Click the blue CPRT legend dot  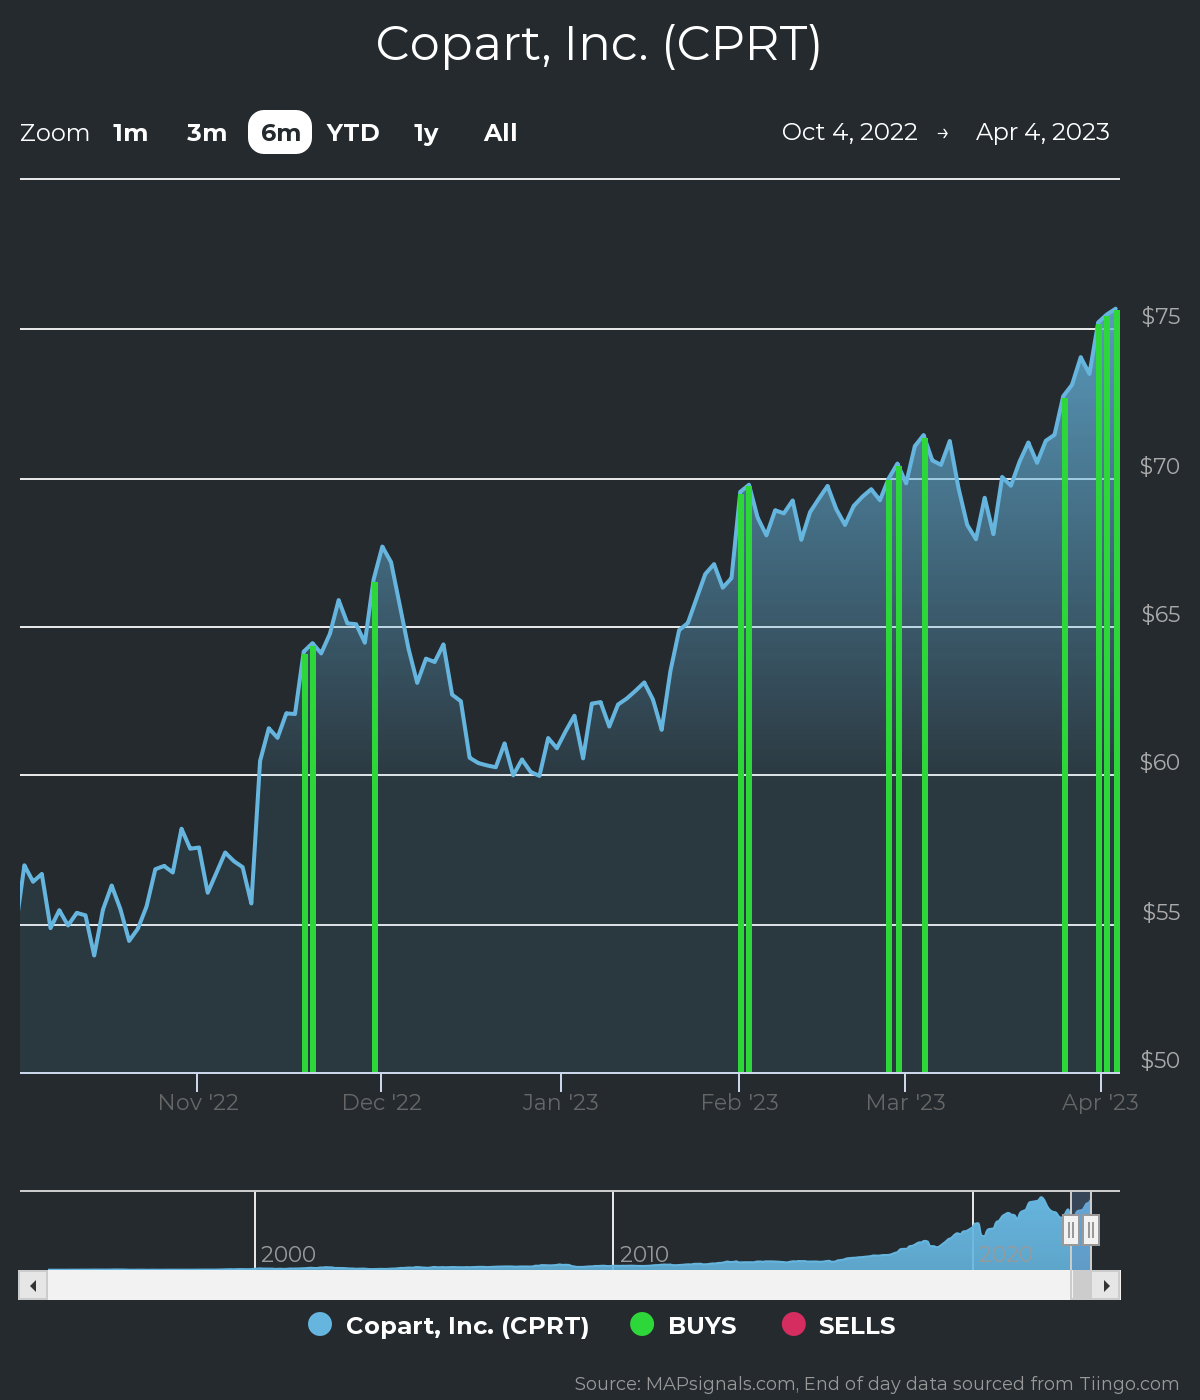point(320,1324)
